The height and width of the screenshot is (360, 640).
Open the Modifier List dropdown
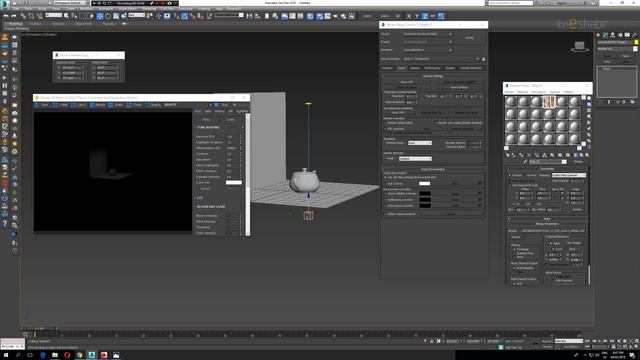pyautogui.click(x=617, y=49)
